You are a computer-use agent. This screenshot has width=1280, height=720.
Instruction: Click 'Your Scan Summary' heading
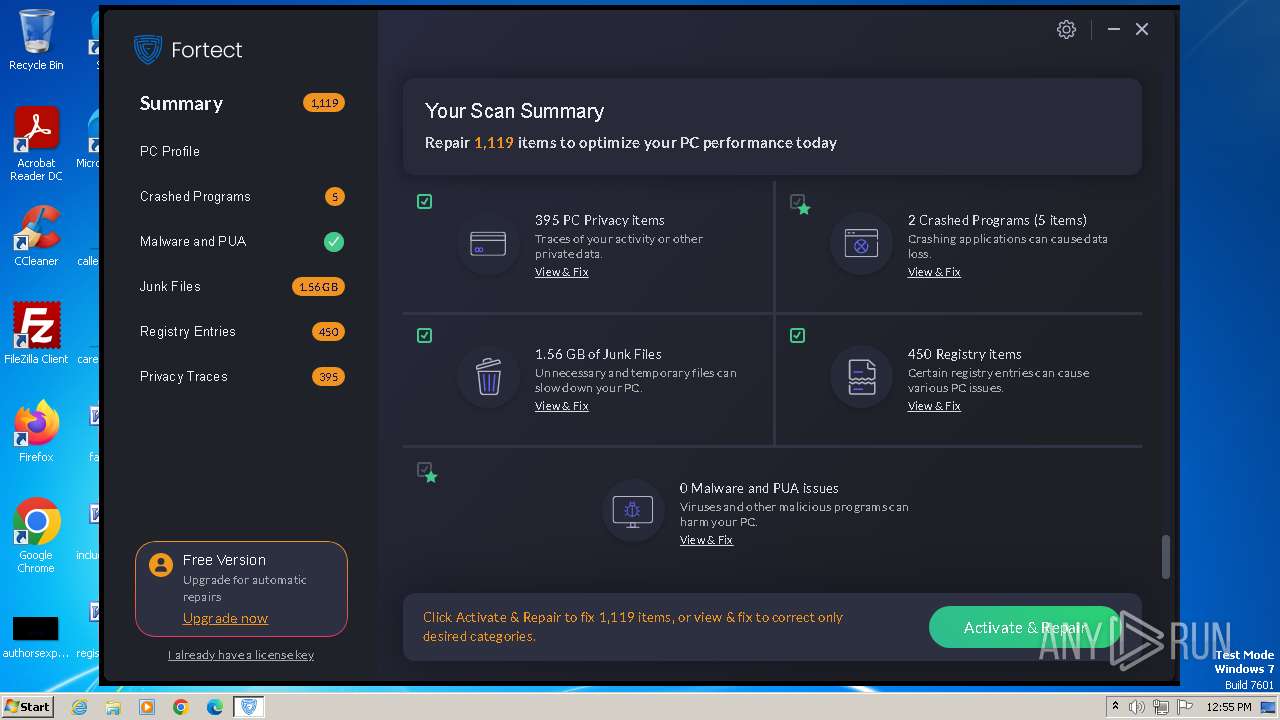click(514, 111)
